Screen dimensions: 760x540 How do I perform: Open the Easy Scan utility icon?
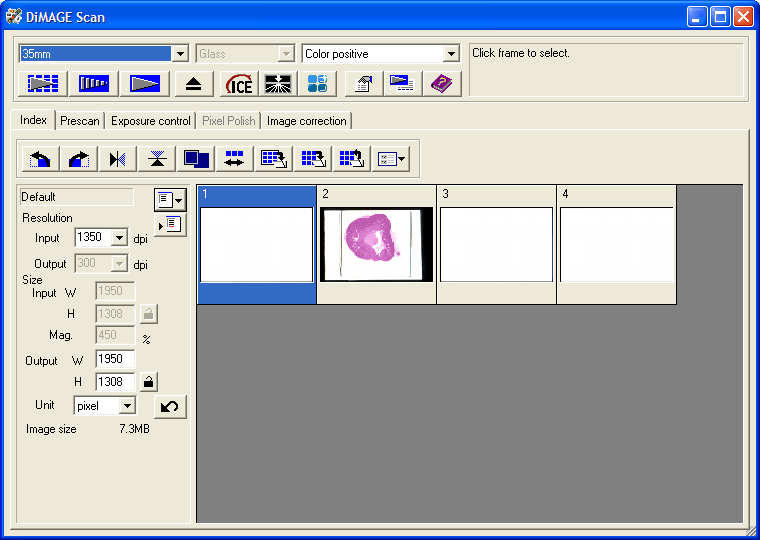click(402, 83)
